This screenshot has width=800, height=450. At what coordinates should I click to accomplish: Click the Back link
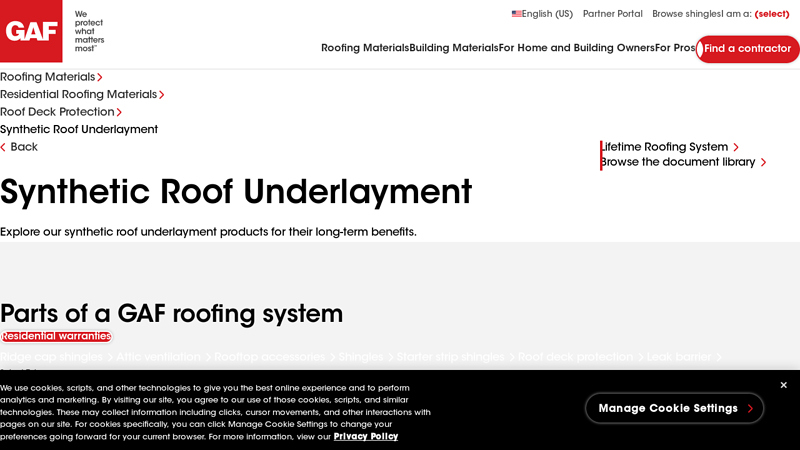[19, 147]
